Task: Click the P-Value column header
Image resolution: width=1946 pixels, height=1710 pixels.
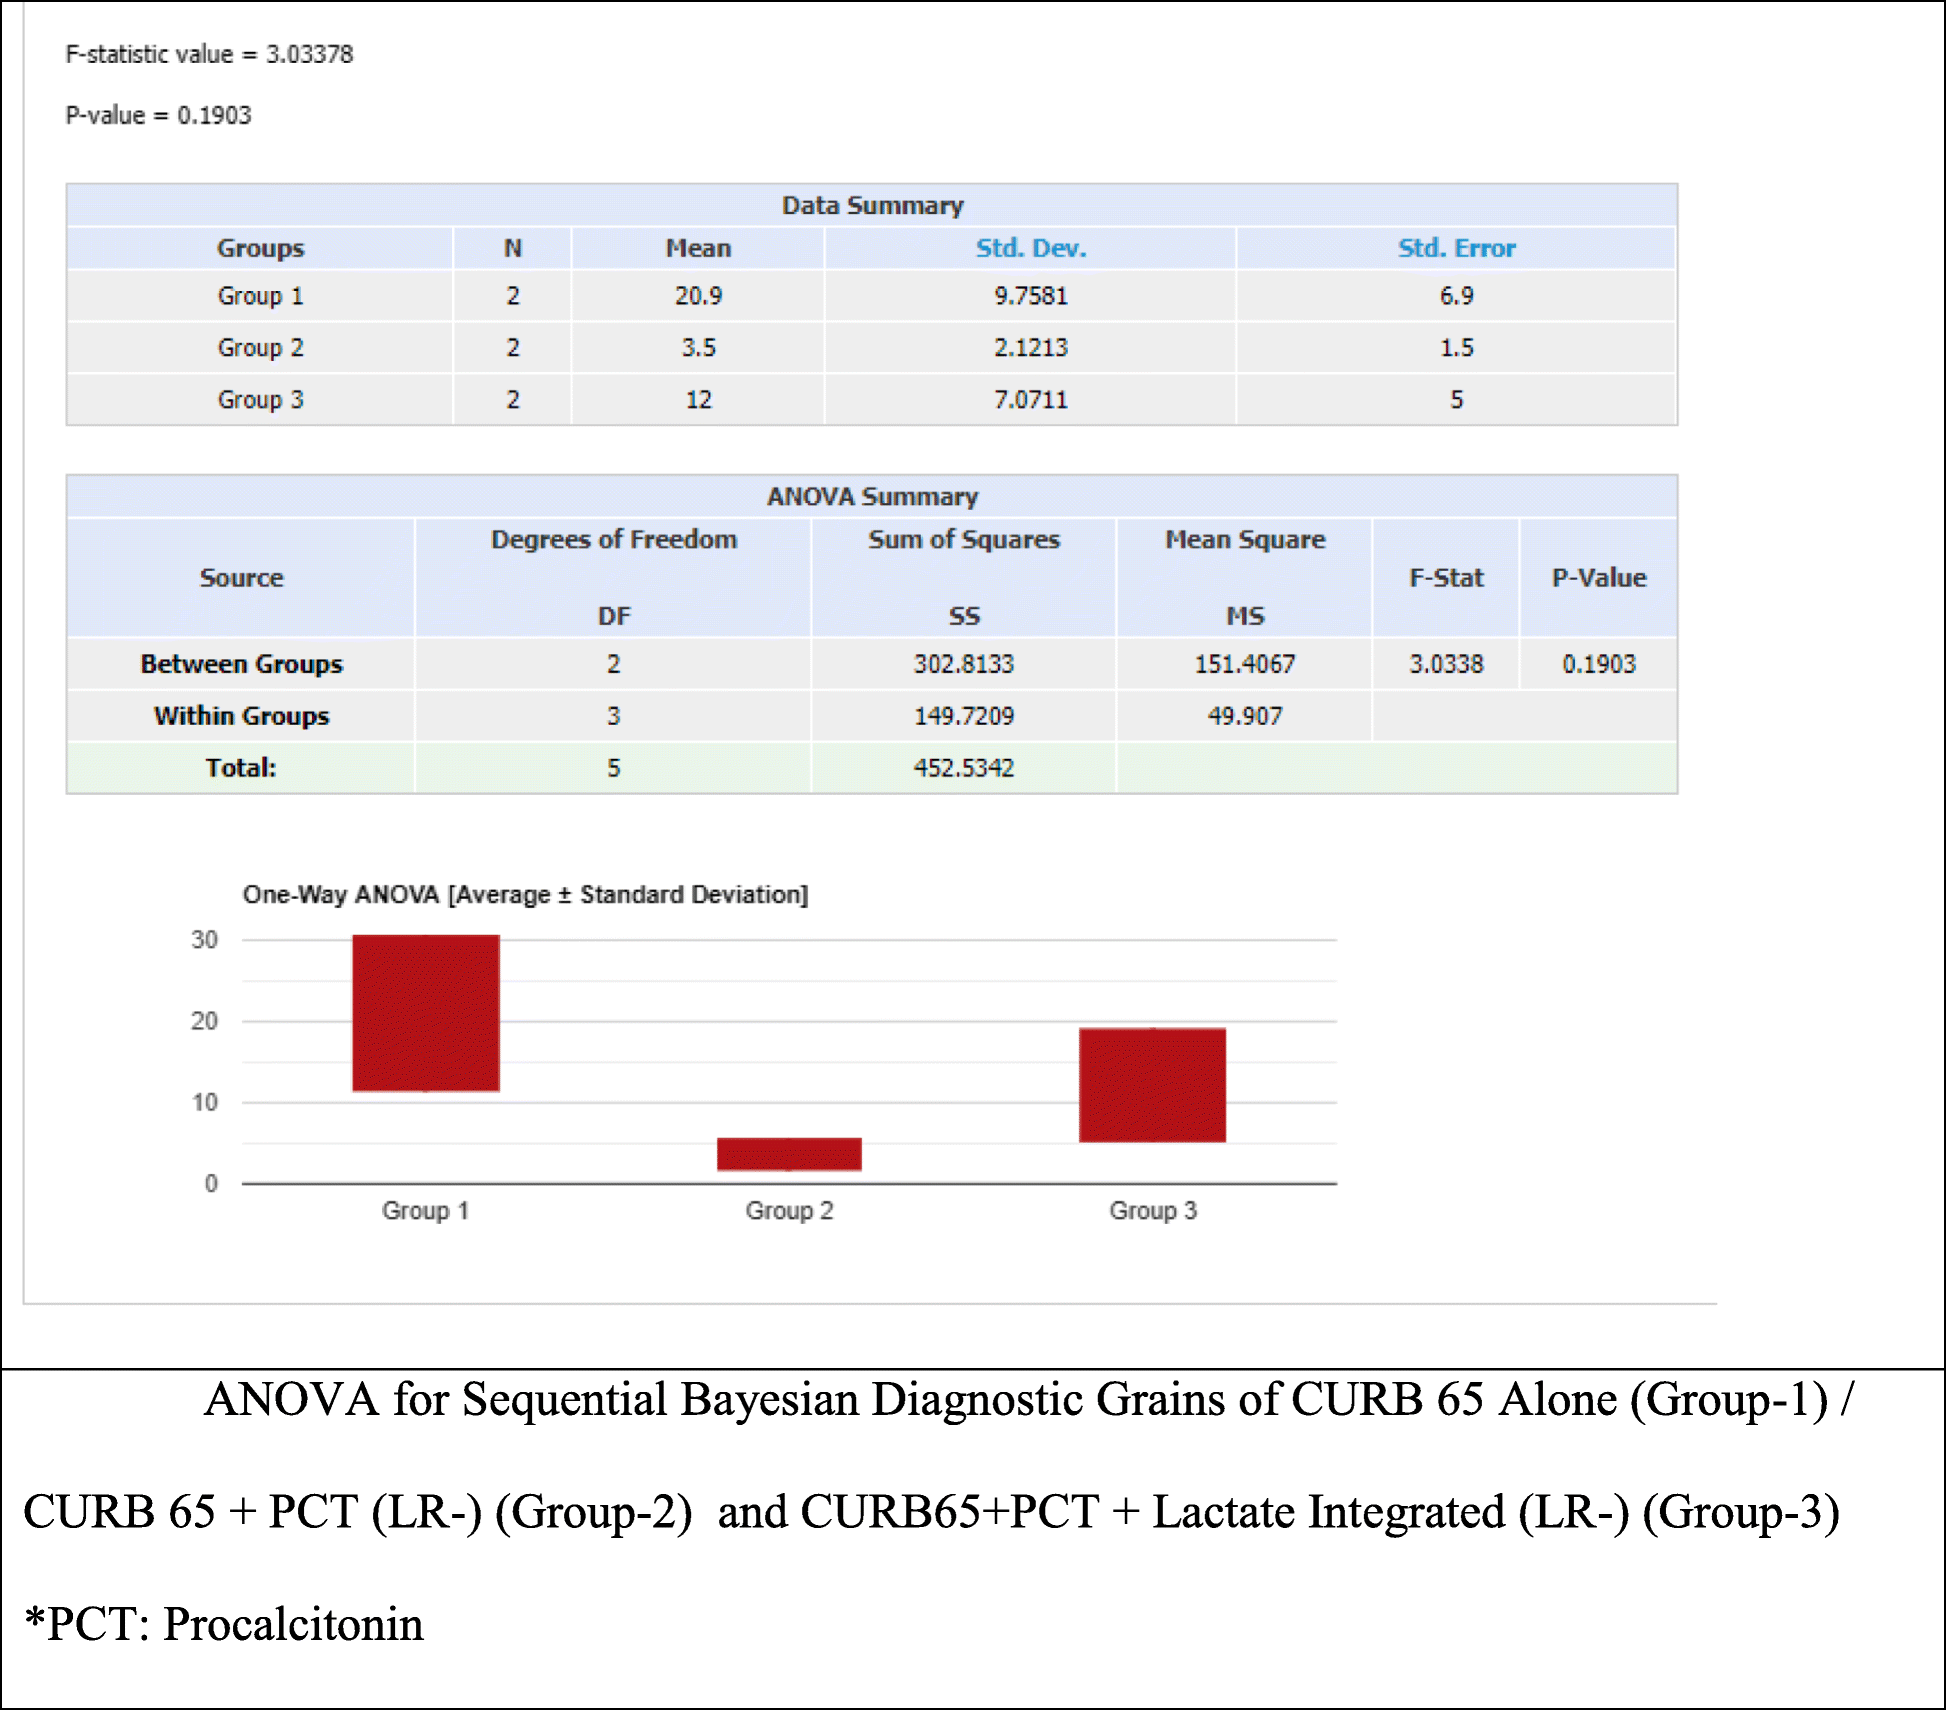Action: (x=1599, y=578)
